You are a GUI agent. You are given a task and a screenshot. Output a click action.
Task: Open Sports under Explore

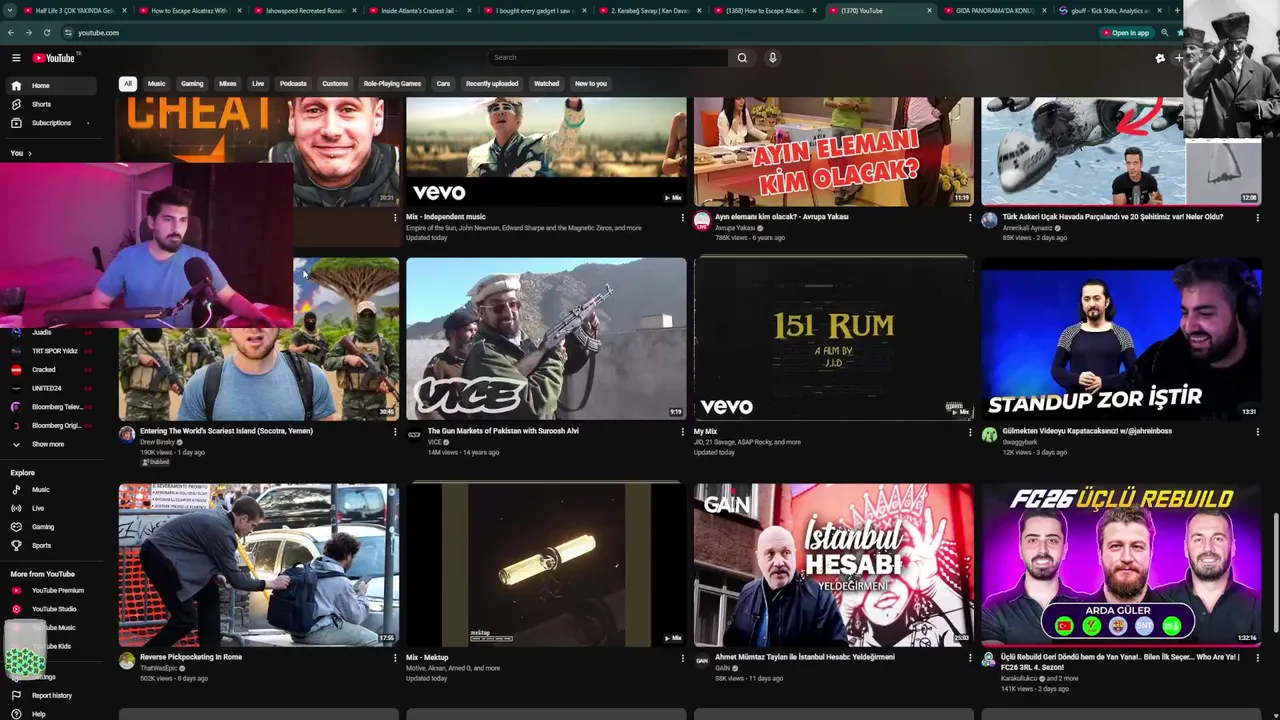point(50,546)
